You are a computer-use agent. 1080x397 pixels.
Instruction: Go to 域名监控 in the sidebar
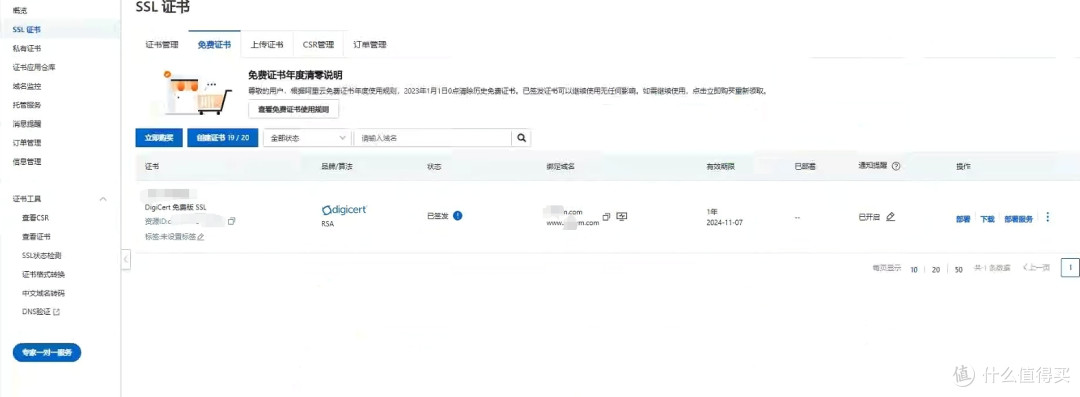(x=26, y=86)
